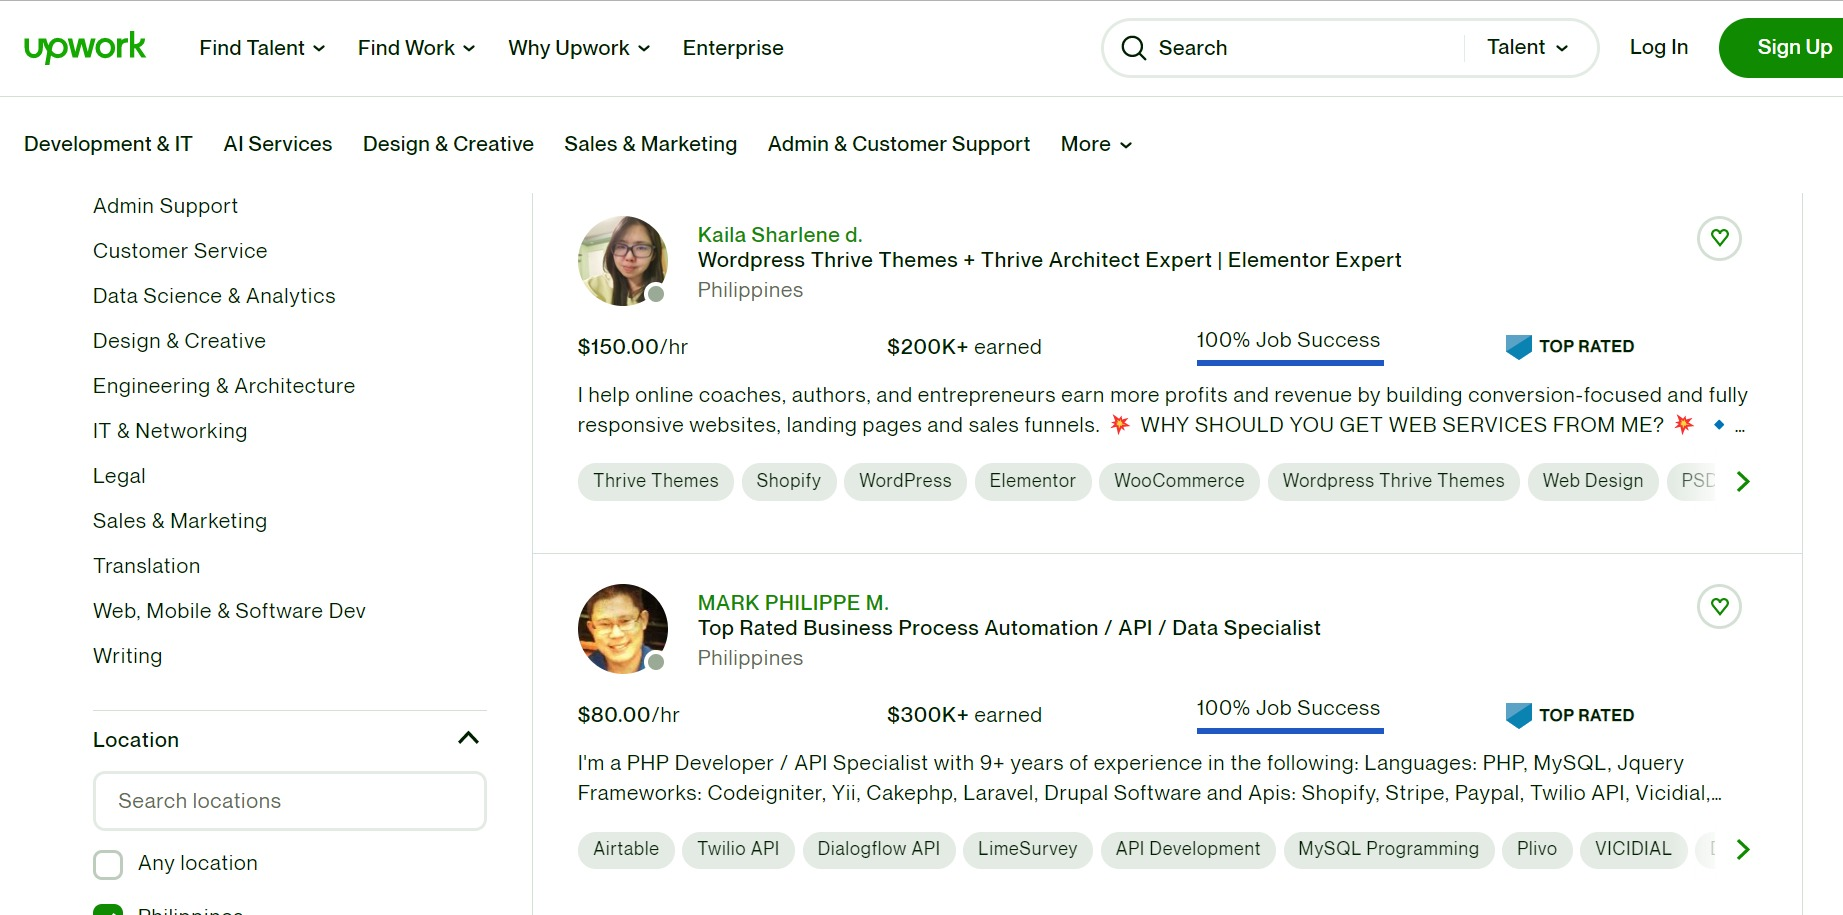Click Wordpress Thrive Themes skill tag
Viewport: 1843px width, 915px height.
click(1393, 481)
